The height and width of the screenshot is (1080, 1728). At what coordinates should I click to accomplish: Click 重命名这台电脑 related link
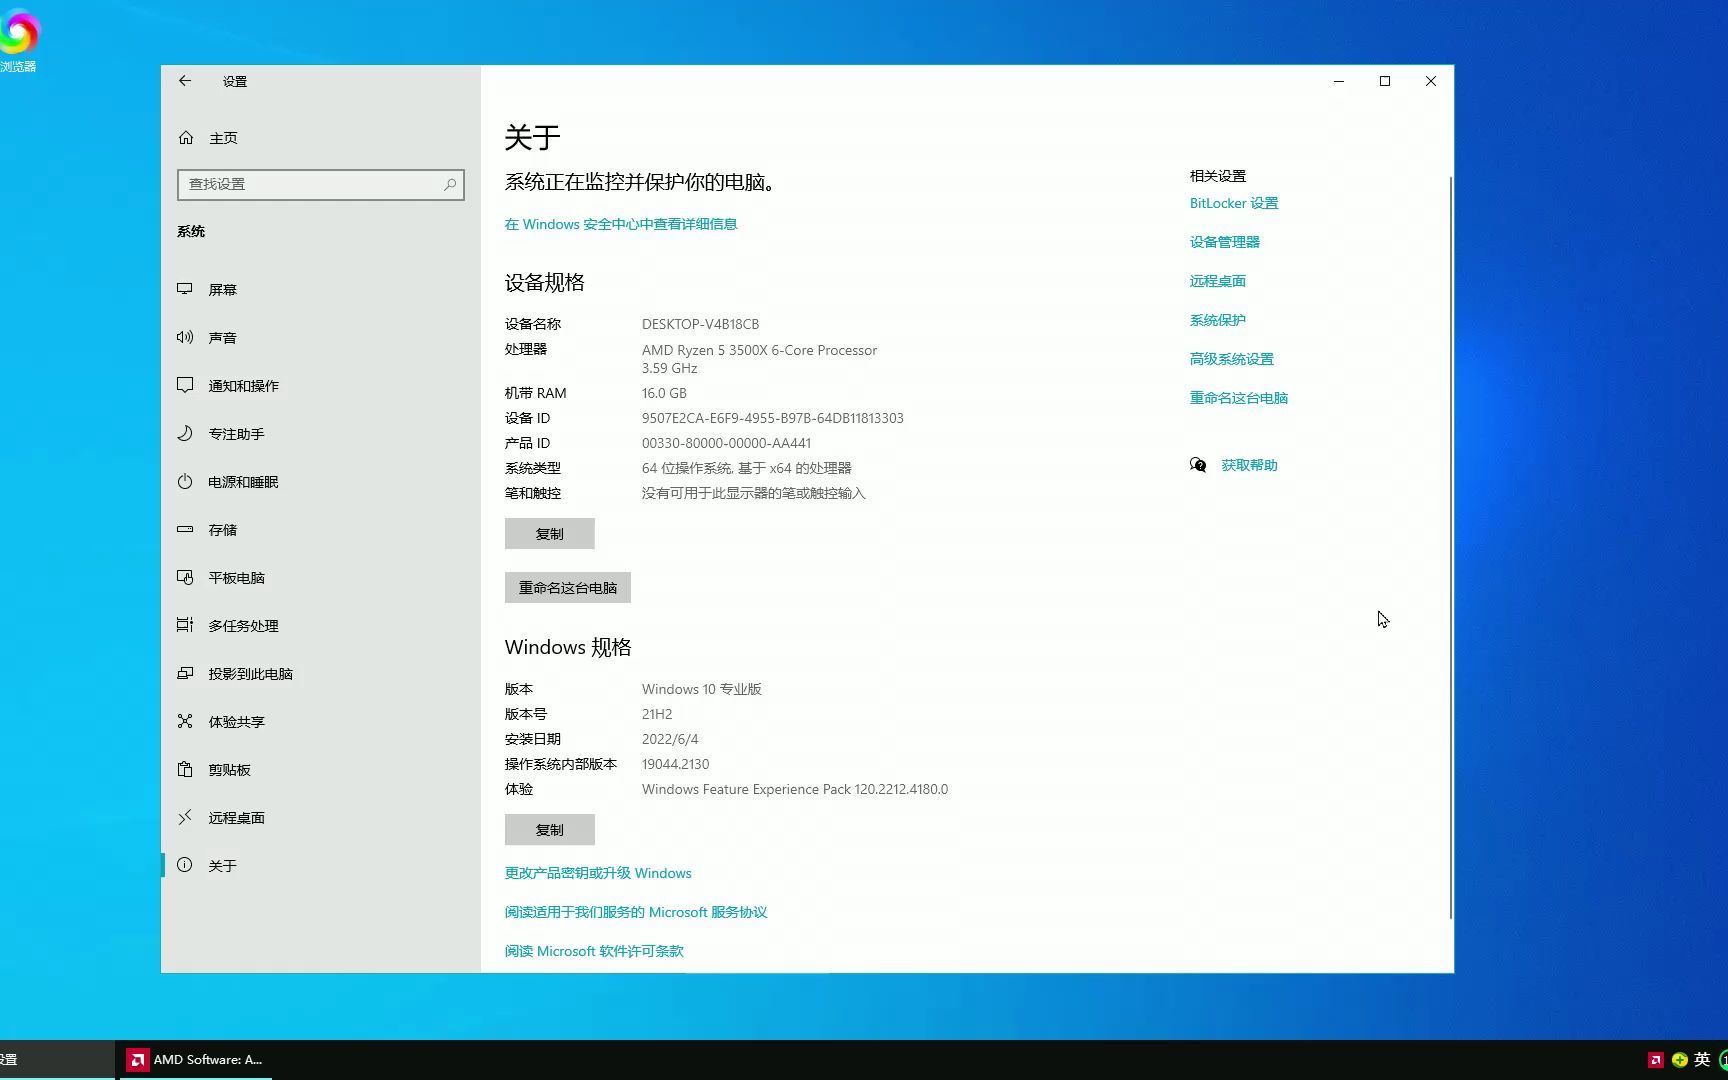point(1239,398)
